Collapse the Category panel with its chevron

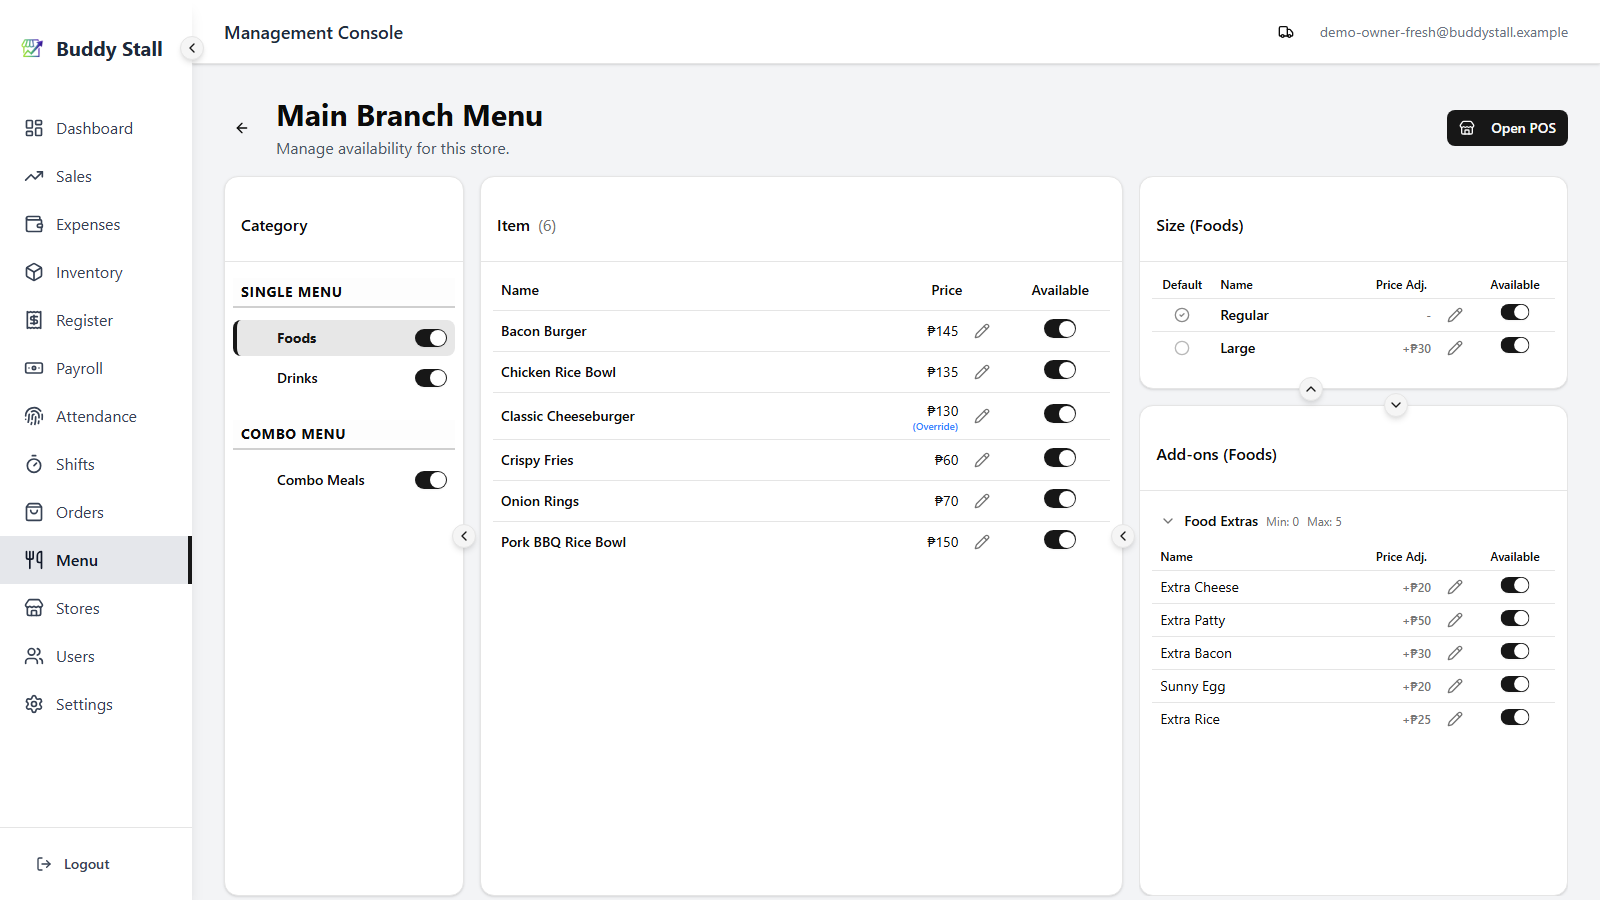[x=464, y=536]
